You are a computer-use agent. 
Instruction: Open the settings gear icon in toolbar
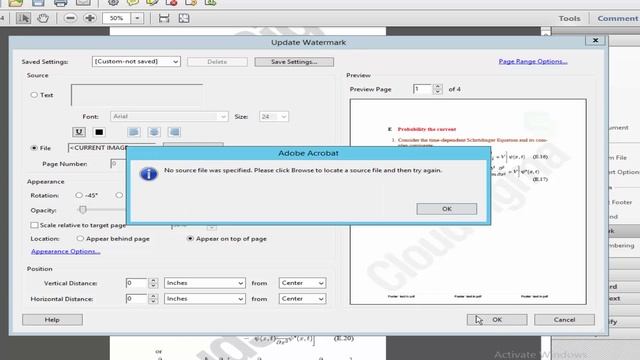click(x=113, y=2)
